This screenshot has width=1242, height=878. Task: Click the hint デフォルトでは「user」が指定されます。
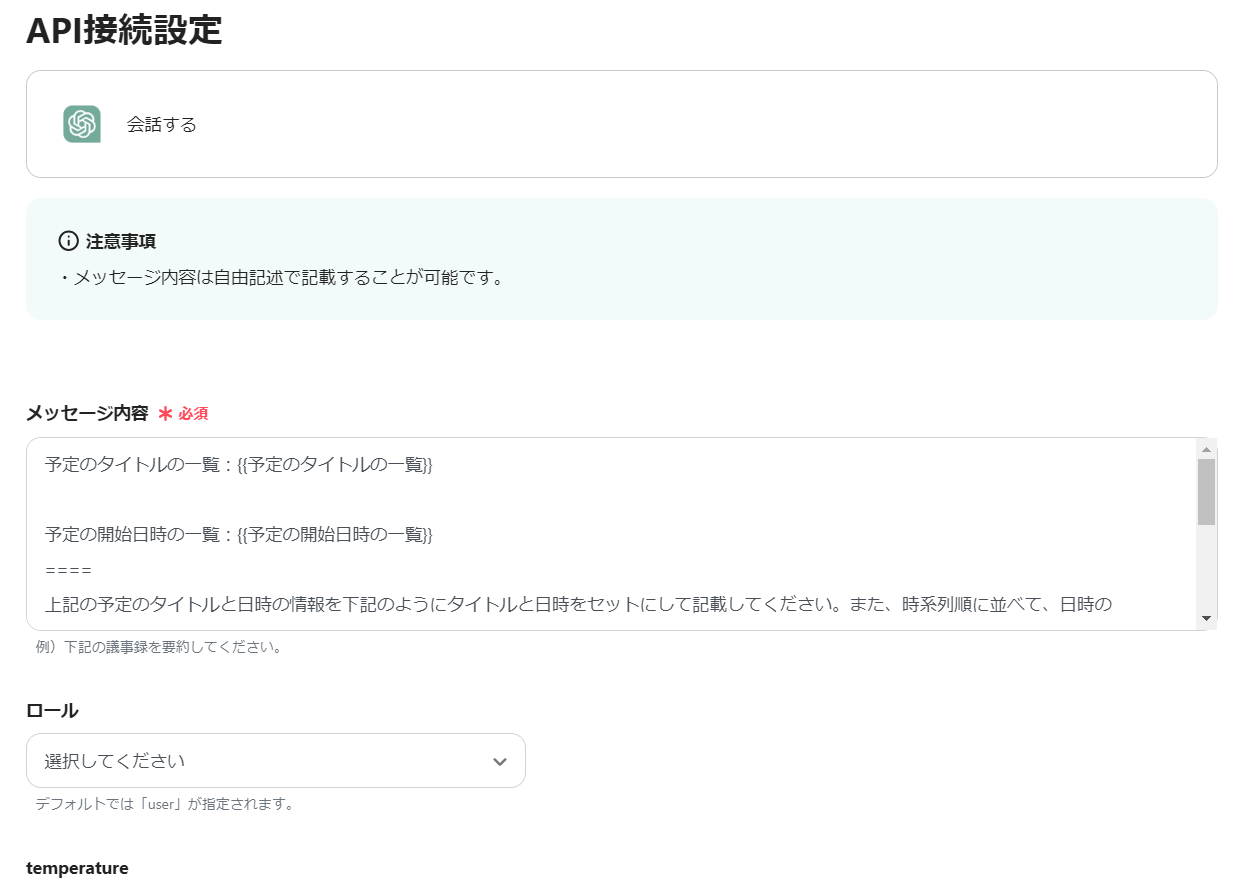pos(165,804)
